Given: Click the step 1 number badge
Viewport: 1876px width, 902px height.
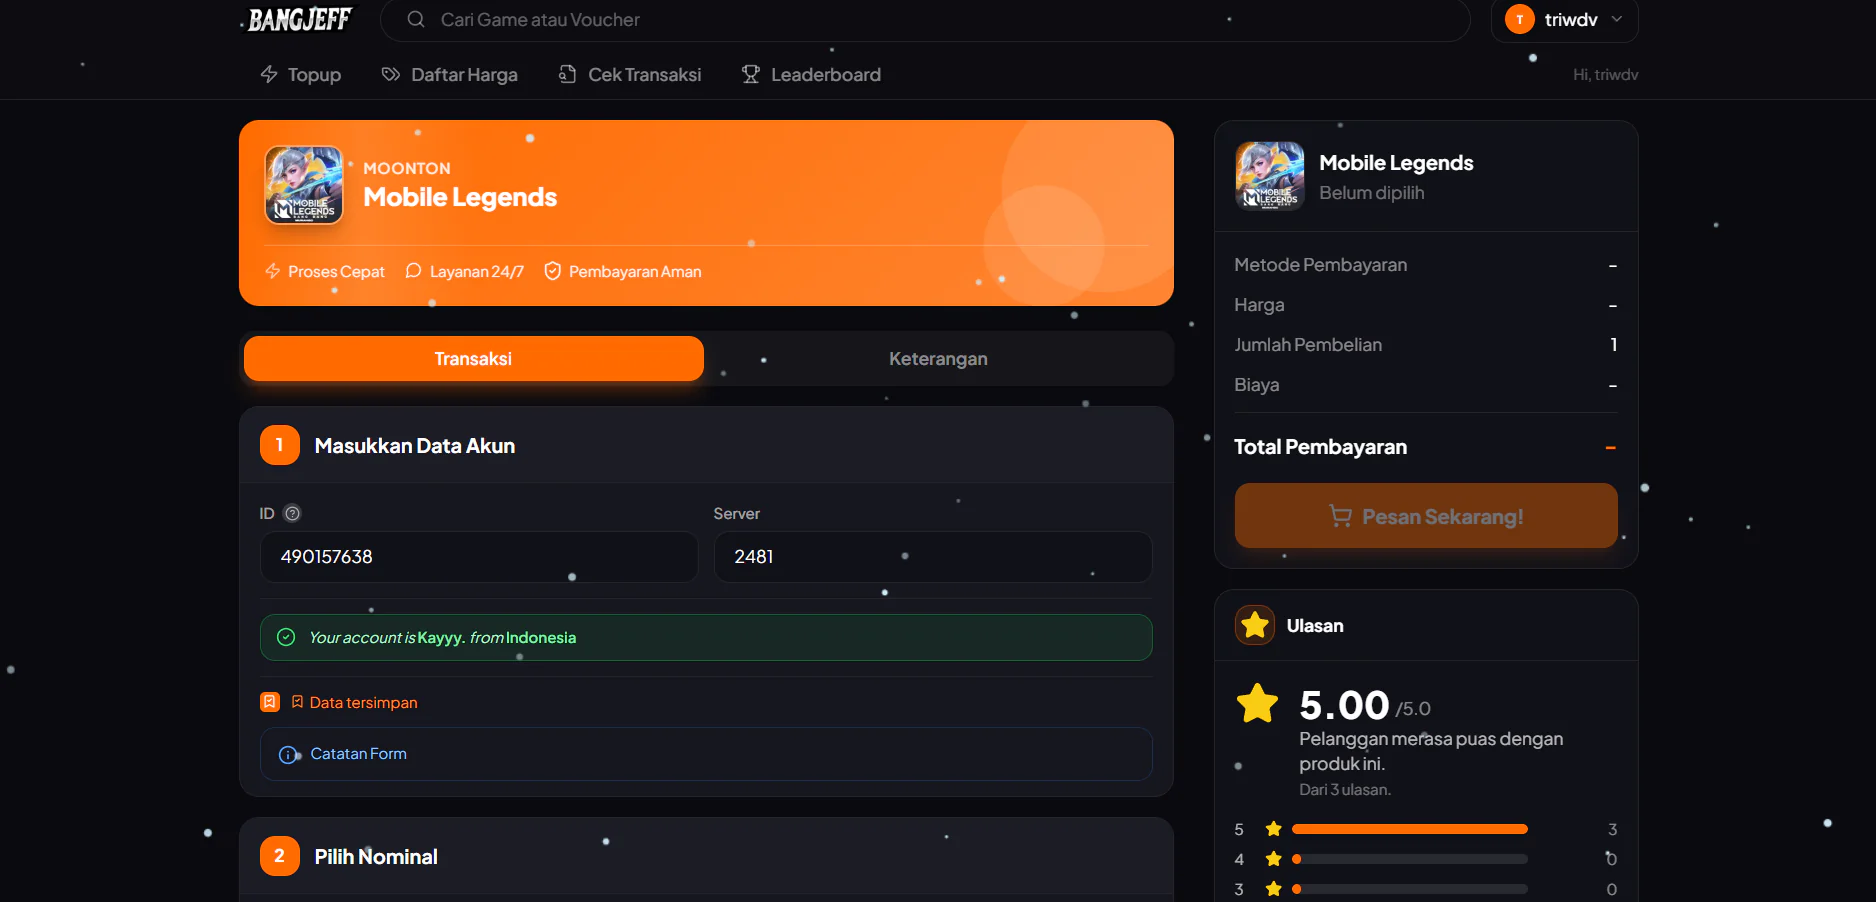Looking at the screenshot, I should [x=280, y=445].
